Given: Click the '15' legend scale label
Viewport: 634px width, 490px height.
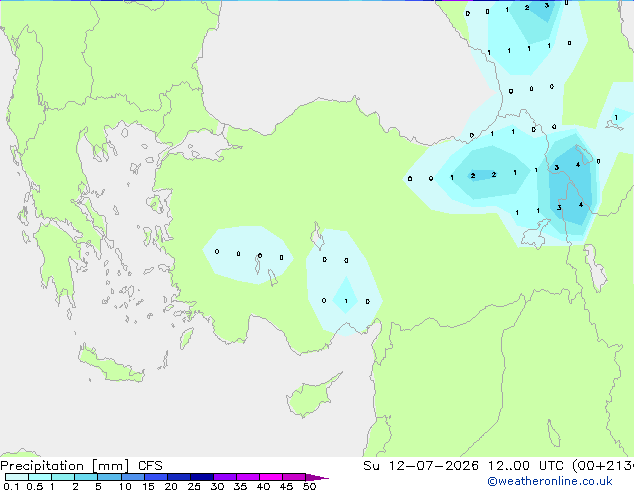Looking at the screenshot, I should (x=148, y=486).
